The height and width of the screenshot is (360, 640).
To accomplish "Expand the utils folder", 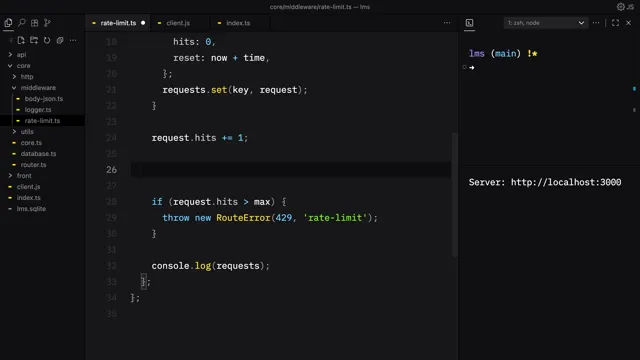I will tap(27, 132).
